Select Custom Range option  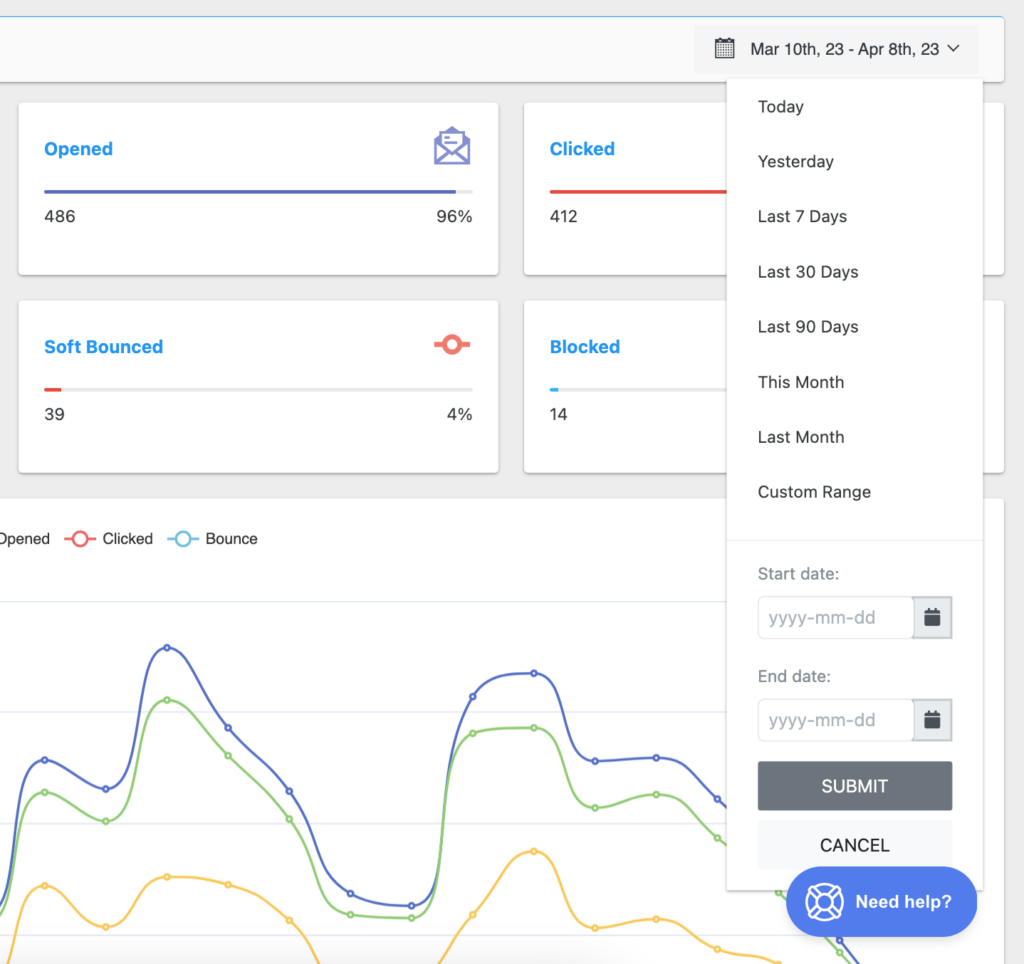click(x=814, y=492)
